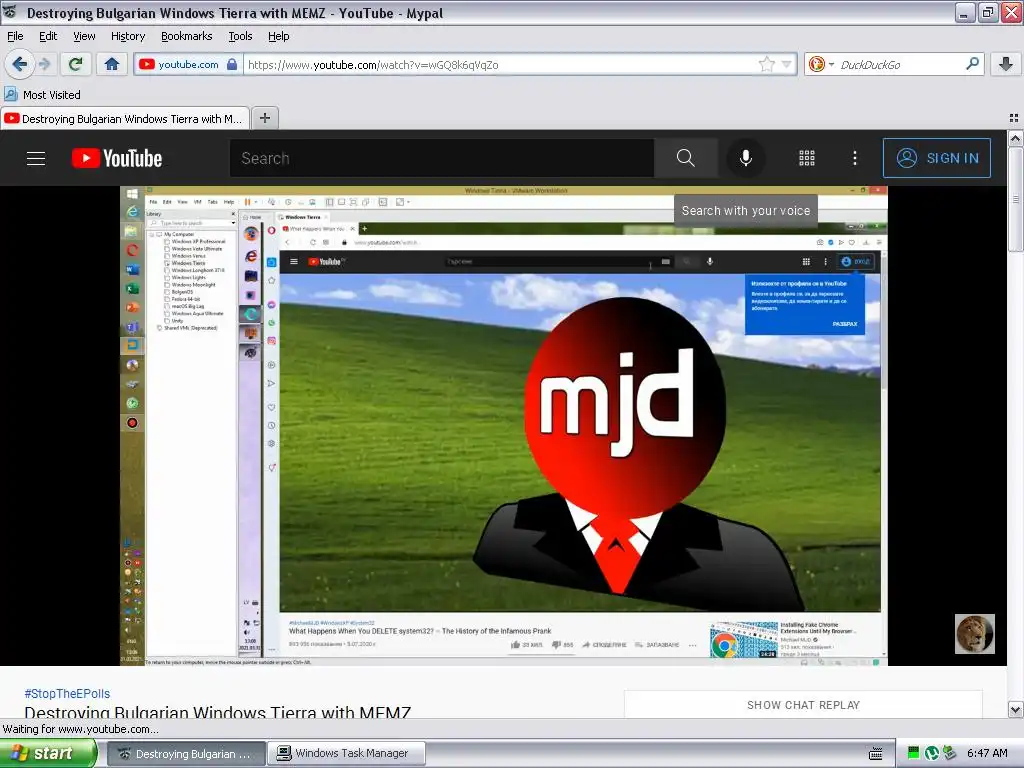The image size is (1024, 768).
Task: Click the page scrollbar down arrow
Action: click(x=1016, y=709)
